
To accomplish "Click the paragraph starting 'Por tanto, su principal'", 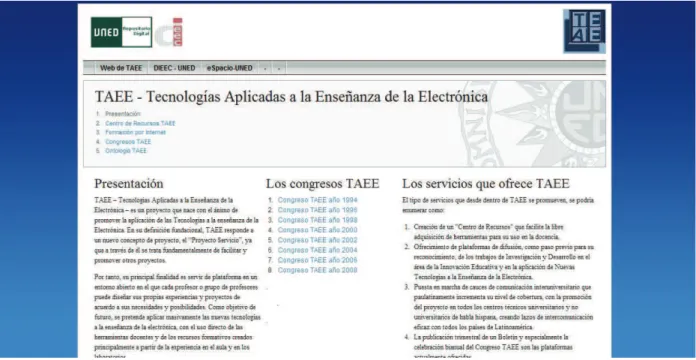I will (177, 317).
